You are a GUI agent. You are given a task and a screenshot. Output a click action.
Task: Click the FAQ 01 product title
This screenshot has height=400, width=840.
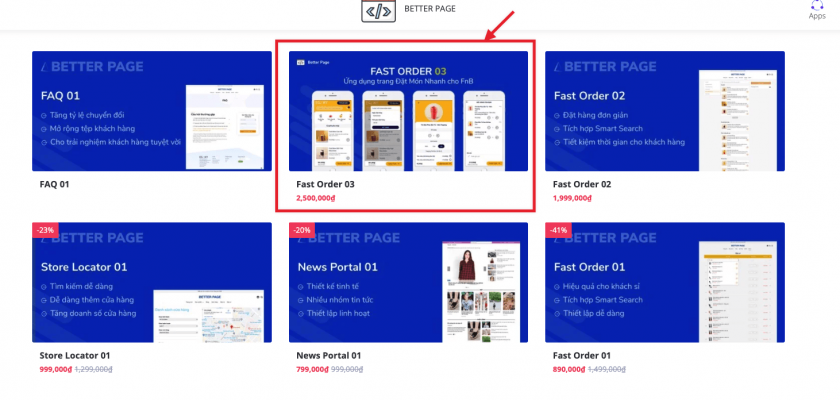pos(55,185)
